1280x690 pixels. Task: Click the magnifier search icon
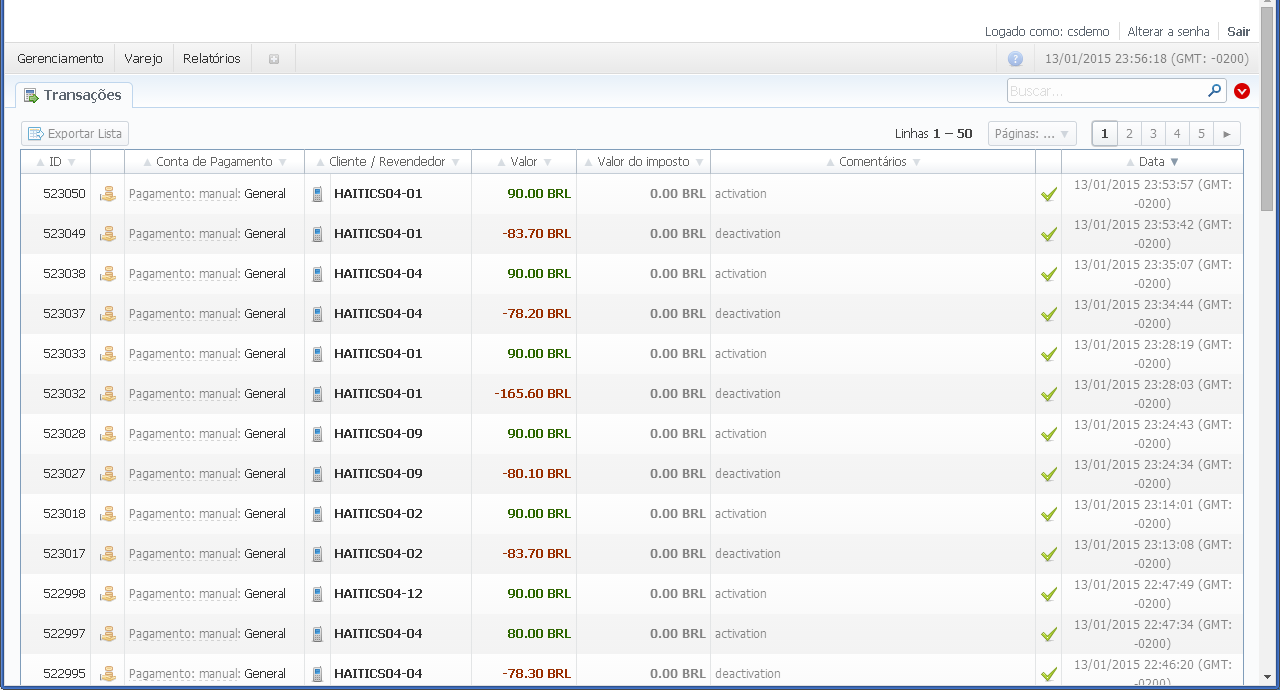tap(1215, 90)
